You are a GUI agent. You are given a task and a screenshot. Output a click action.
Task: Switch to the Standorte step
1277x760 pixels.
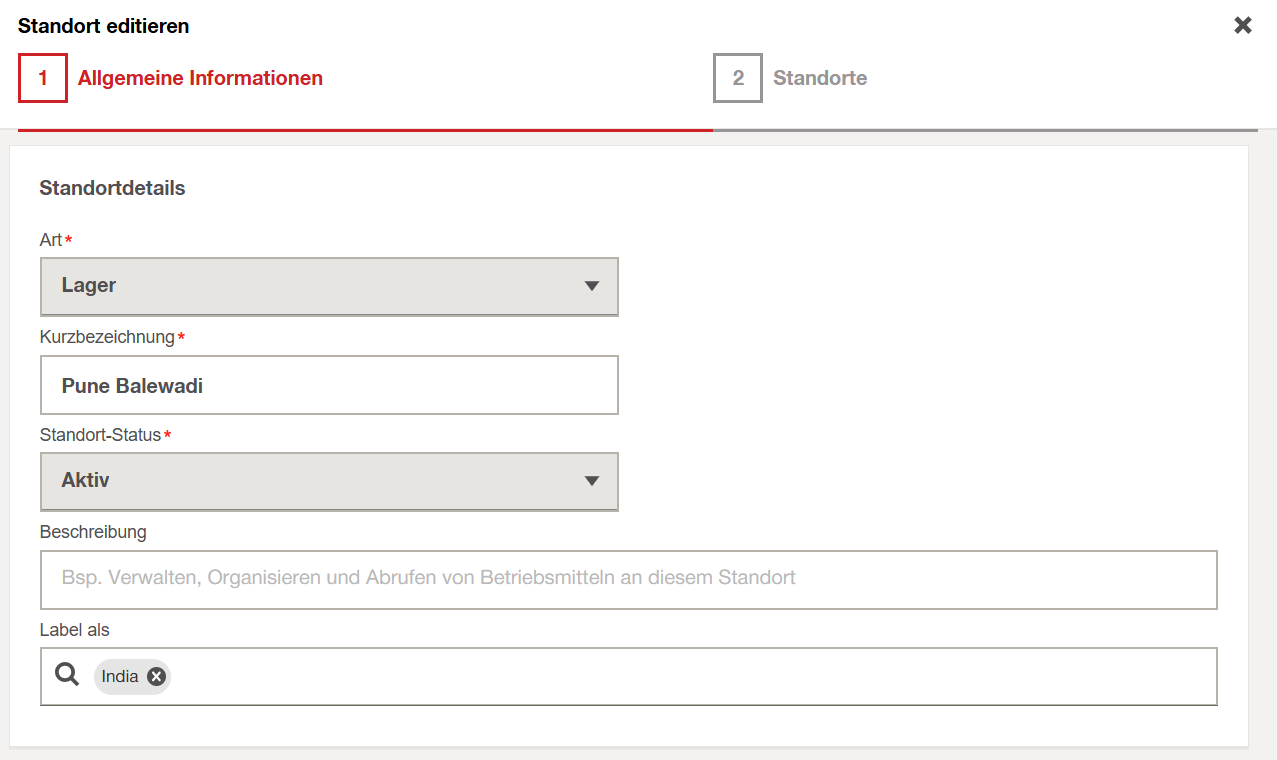click(820, 78)
